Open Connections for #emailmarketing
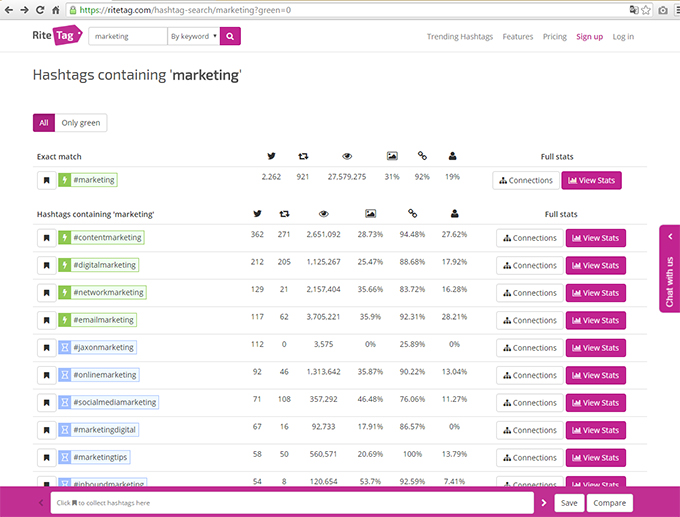The image size is (680, 517). (x=530, y=321)
